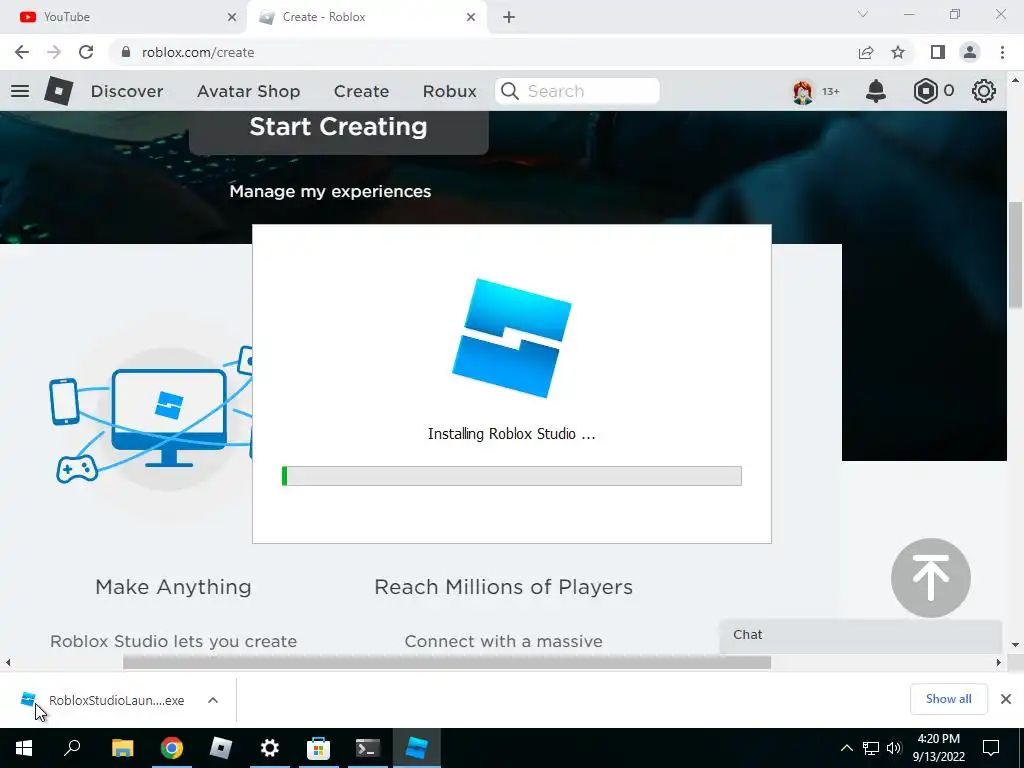
Task: Close the downloads bar
Action: 1006,699
